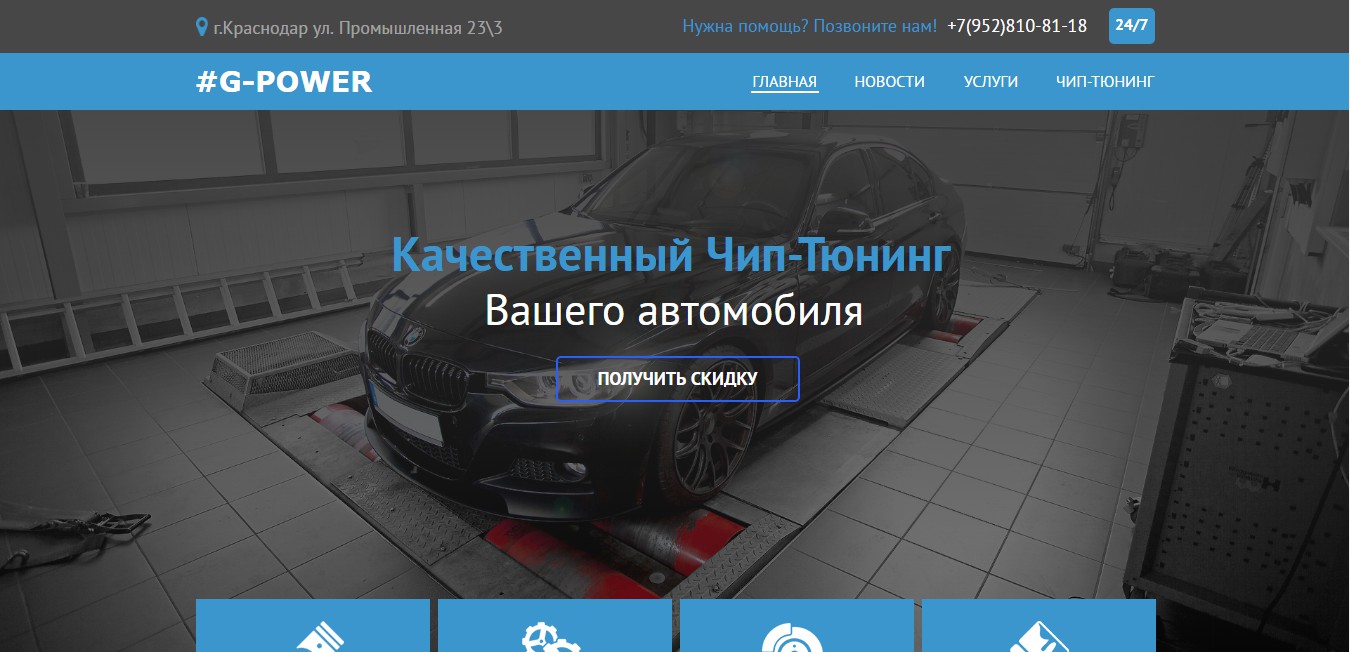
Task: Open the paint brush icon service card
Action: [1039, 626]
